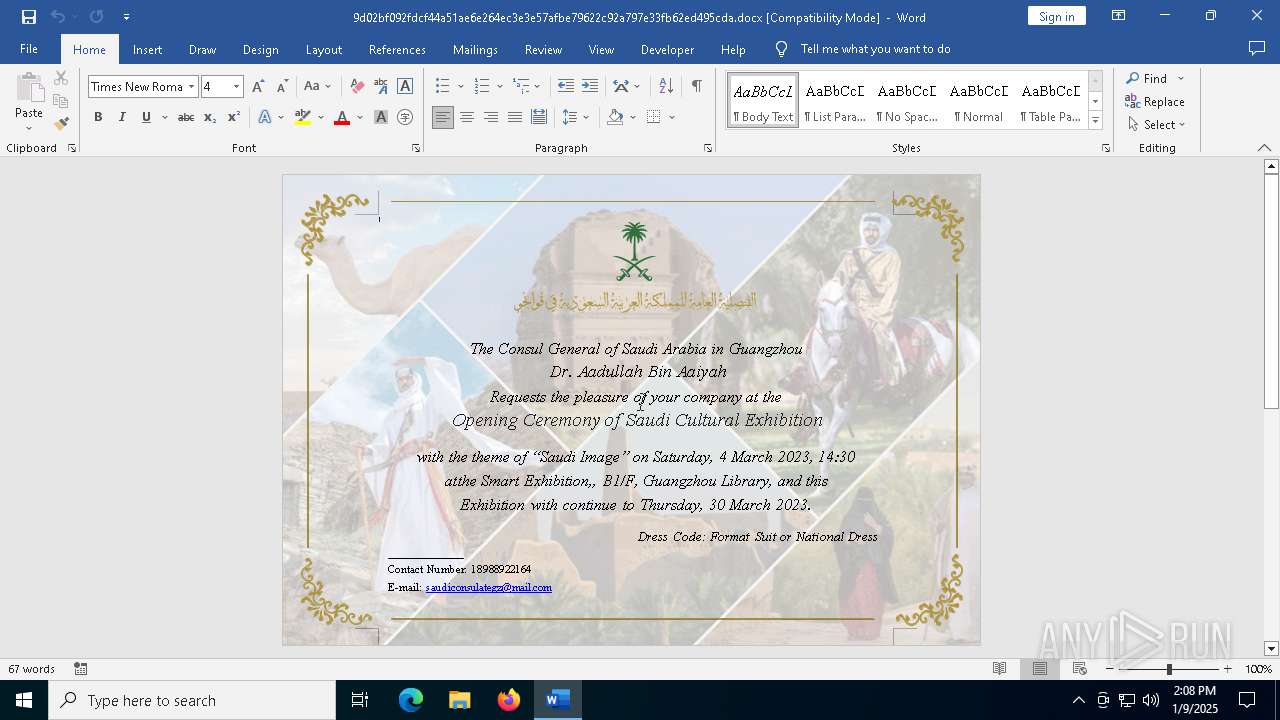This screenshot has width=1280, height=720.
Task: Open the Borders dropdown arrow
Action: (x=672, y=118)
